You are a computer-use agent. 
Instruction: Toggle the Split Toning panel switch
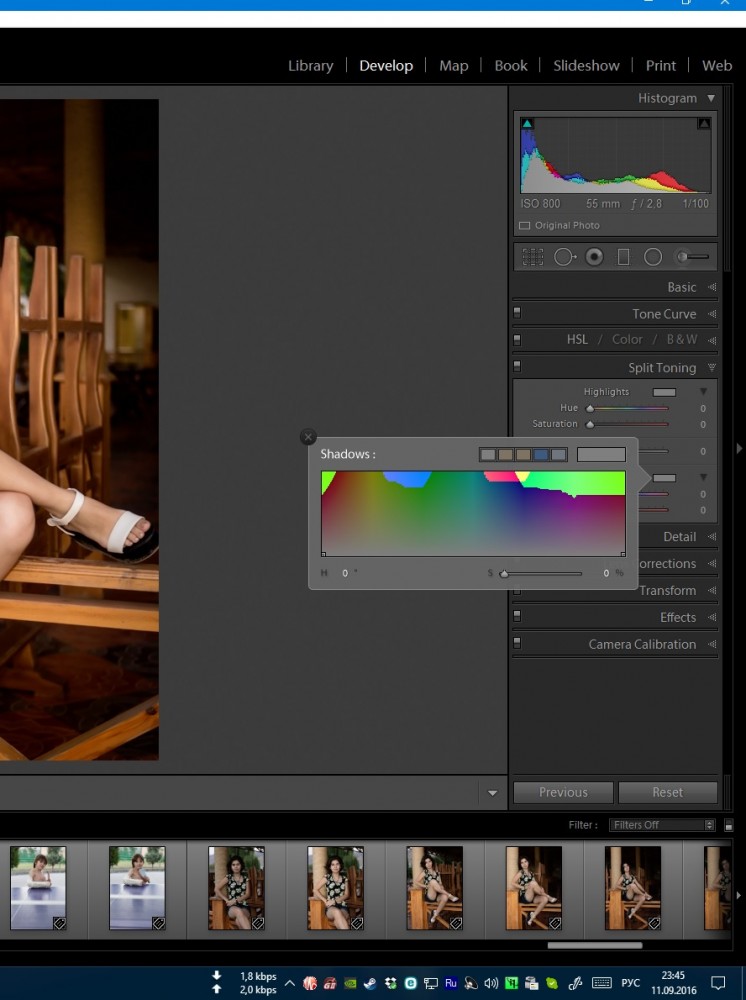tap(517, 367)
